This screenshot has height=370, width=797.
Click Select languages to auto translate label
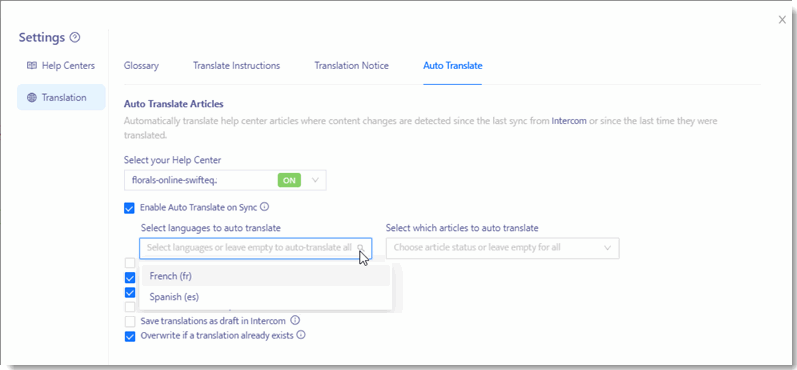click(211, 228)
